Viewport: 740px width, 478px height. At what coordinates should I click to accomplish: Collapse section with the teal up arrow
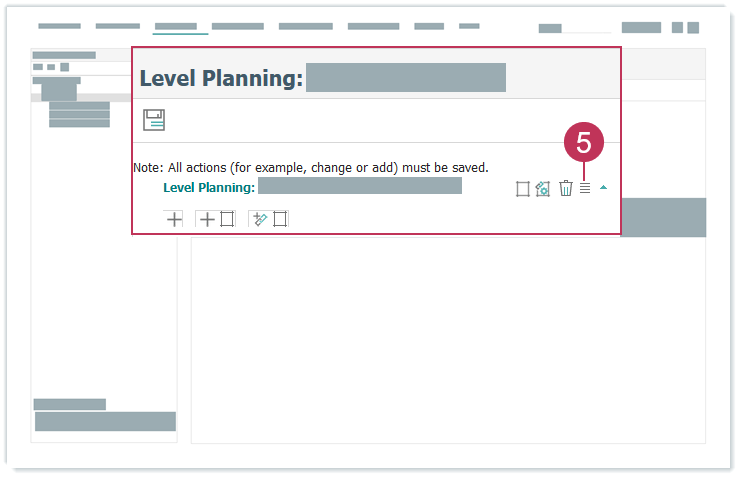[x=603, y=187]
